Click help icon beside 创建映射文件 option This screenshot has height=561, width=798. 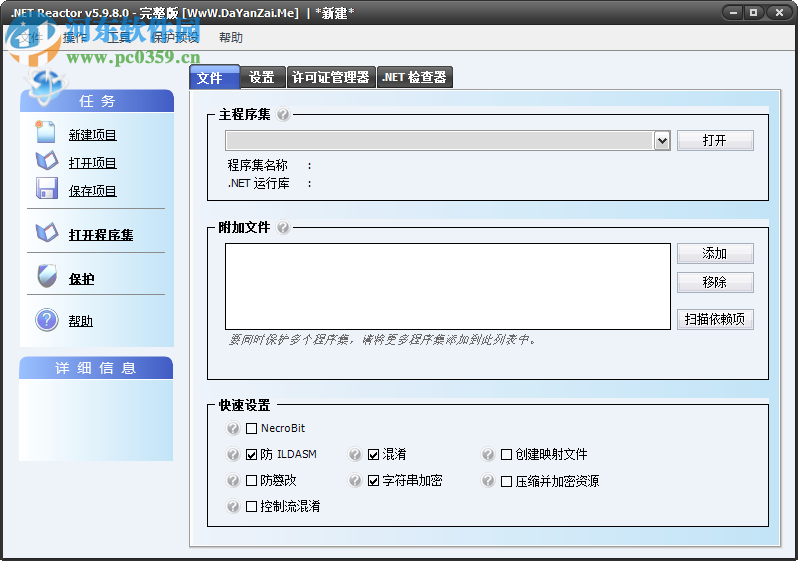coord(488,454)
